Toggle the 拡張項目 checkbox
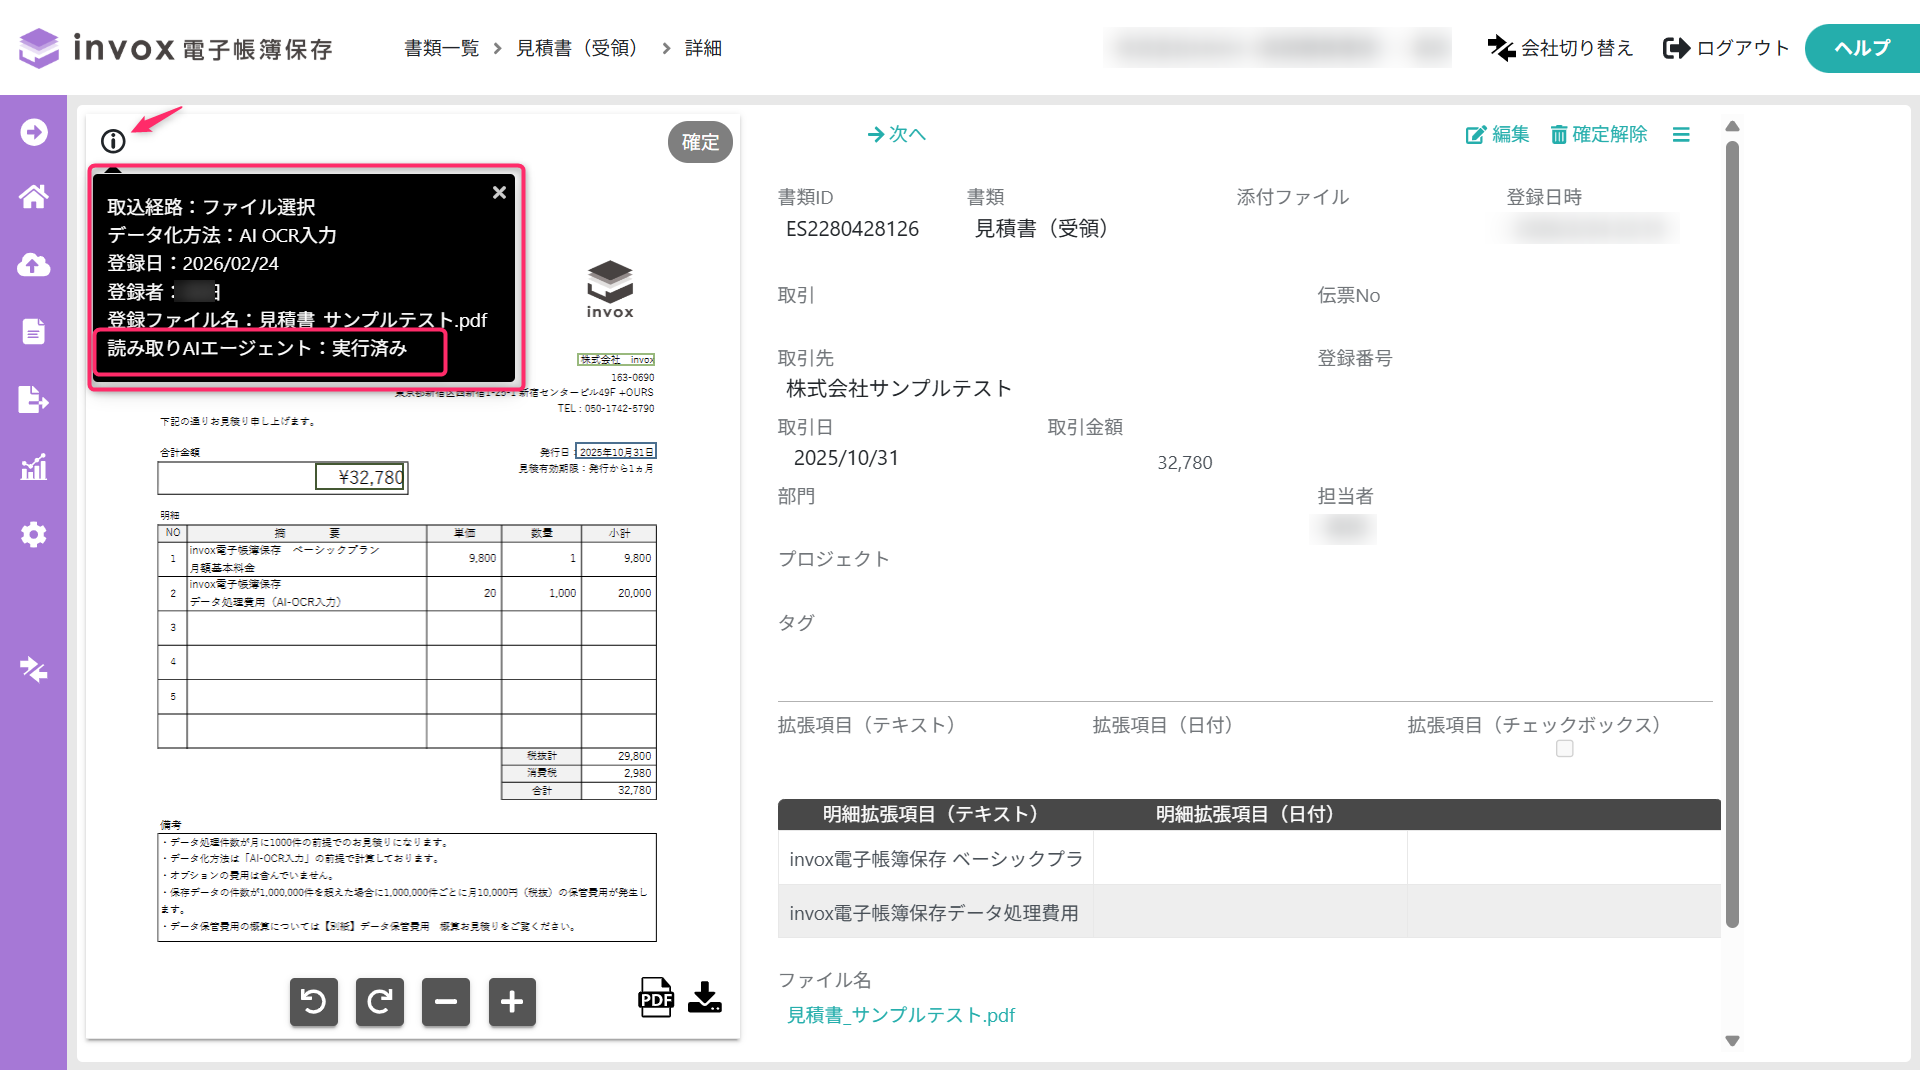Screen dimensions: 1920x1070 [x=1565, y=749]
